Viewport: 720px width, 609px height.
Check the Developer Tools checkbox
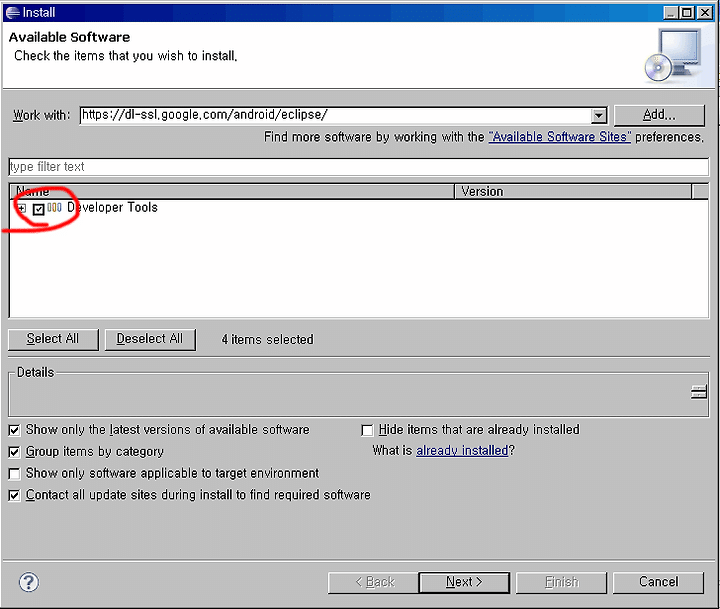(x=39, y=209)
